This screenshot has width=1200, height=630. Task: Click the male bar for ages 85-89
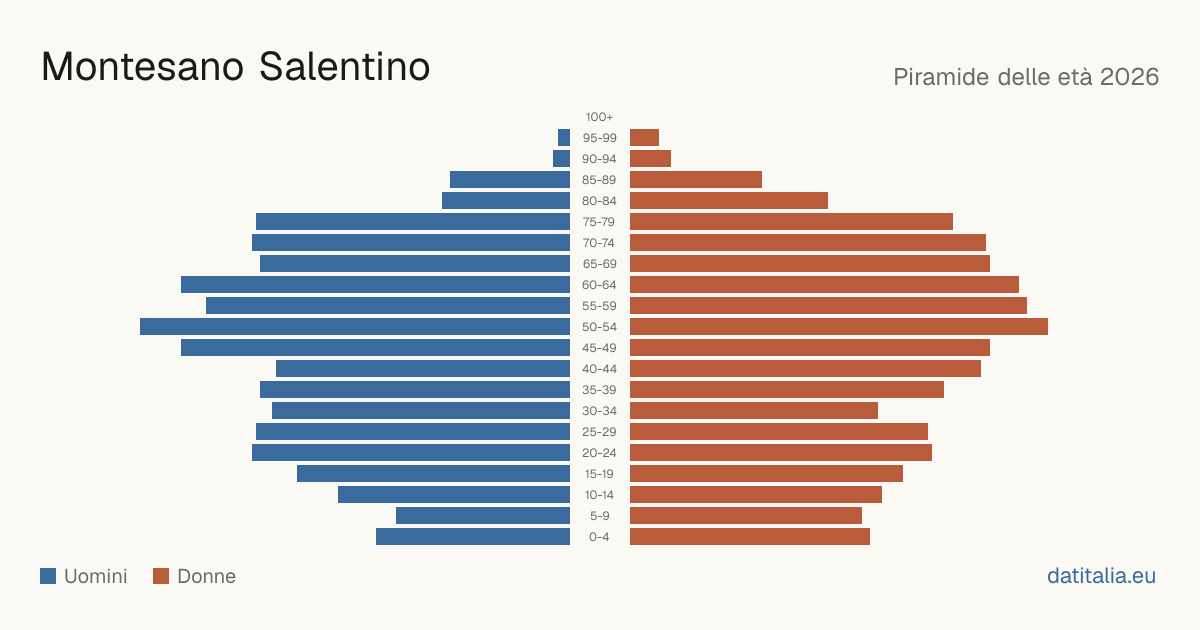pyautogui.click(x=510, y=179)
